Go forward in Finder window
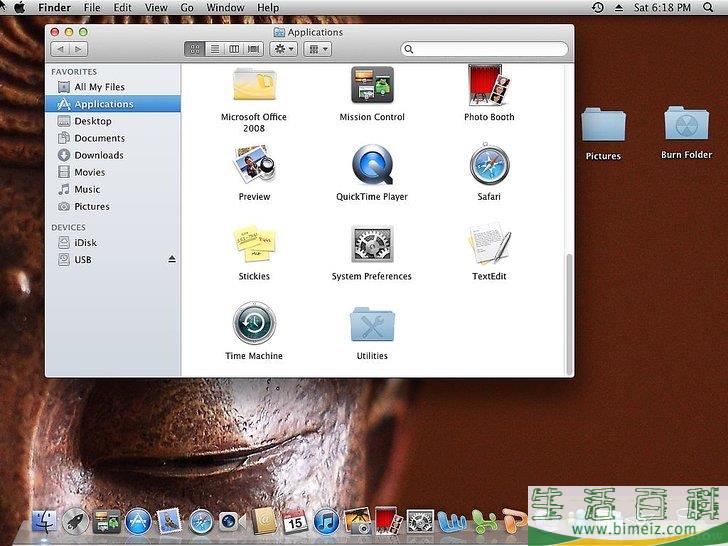 coord(78,49)
